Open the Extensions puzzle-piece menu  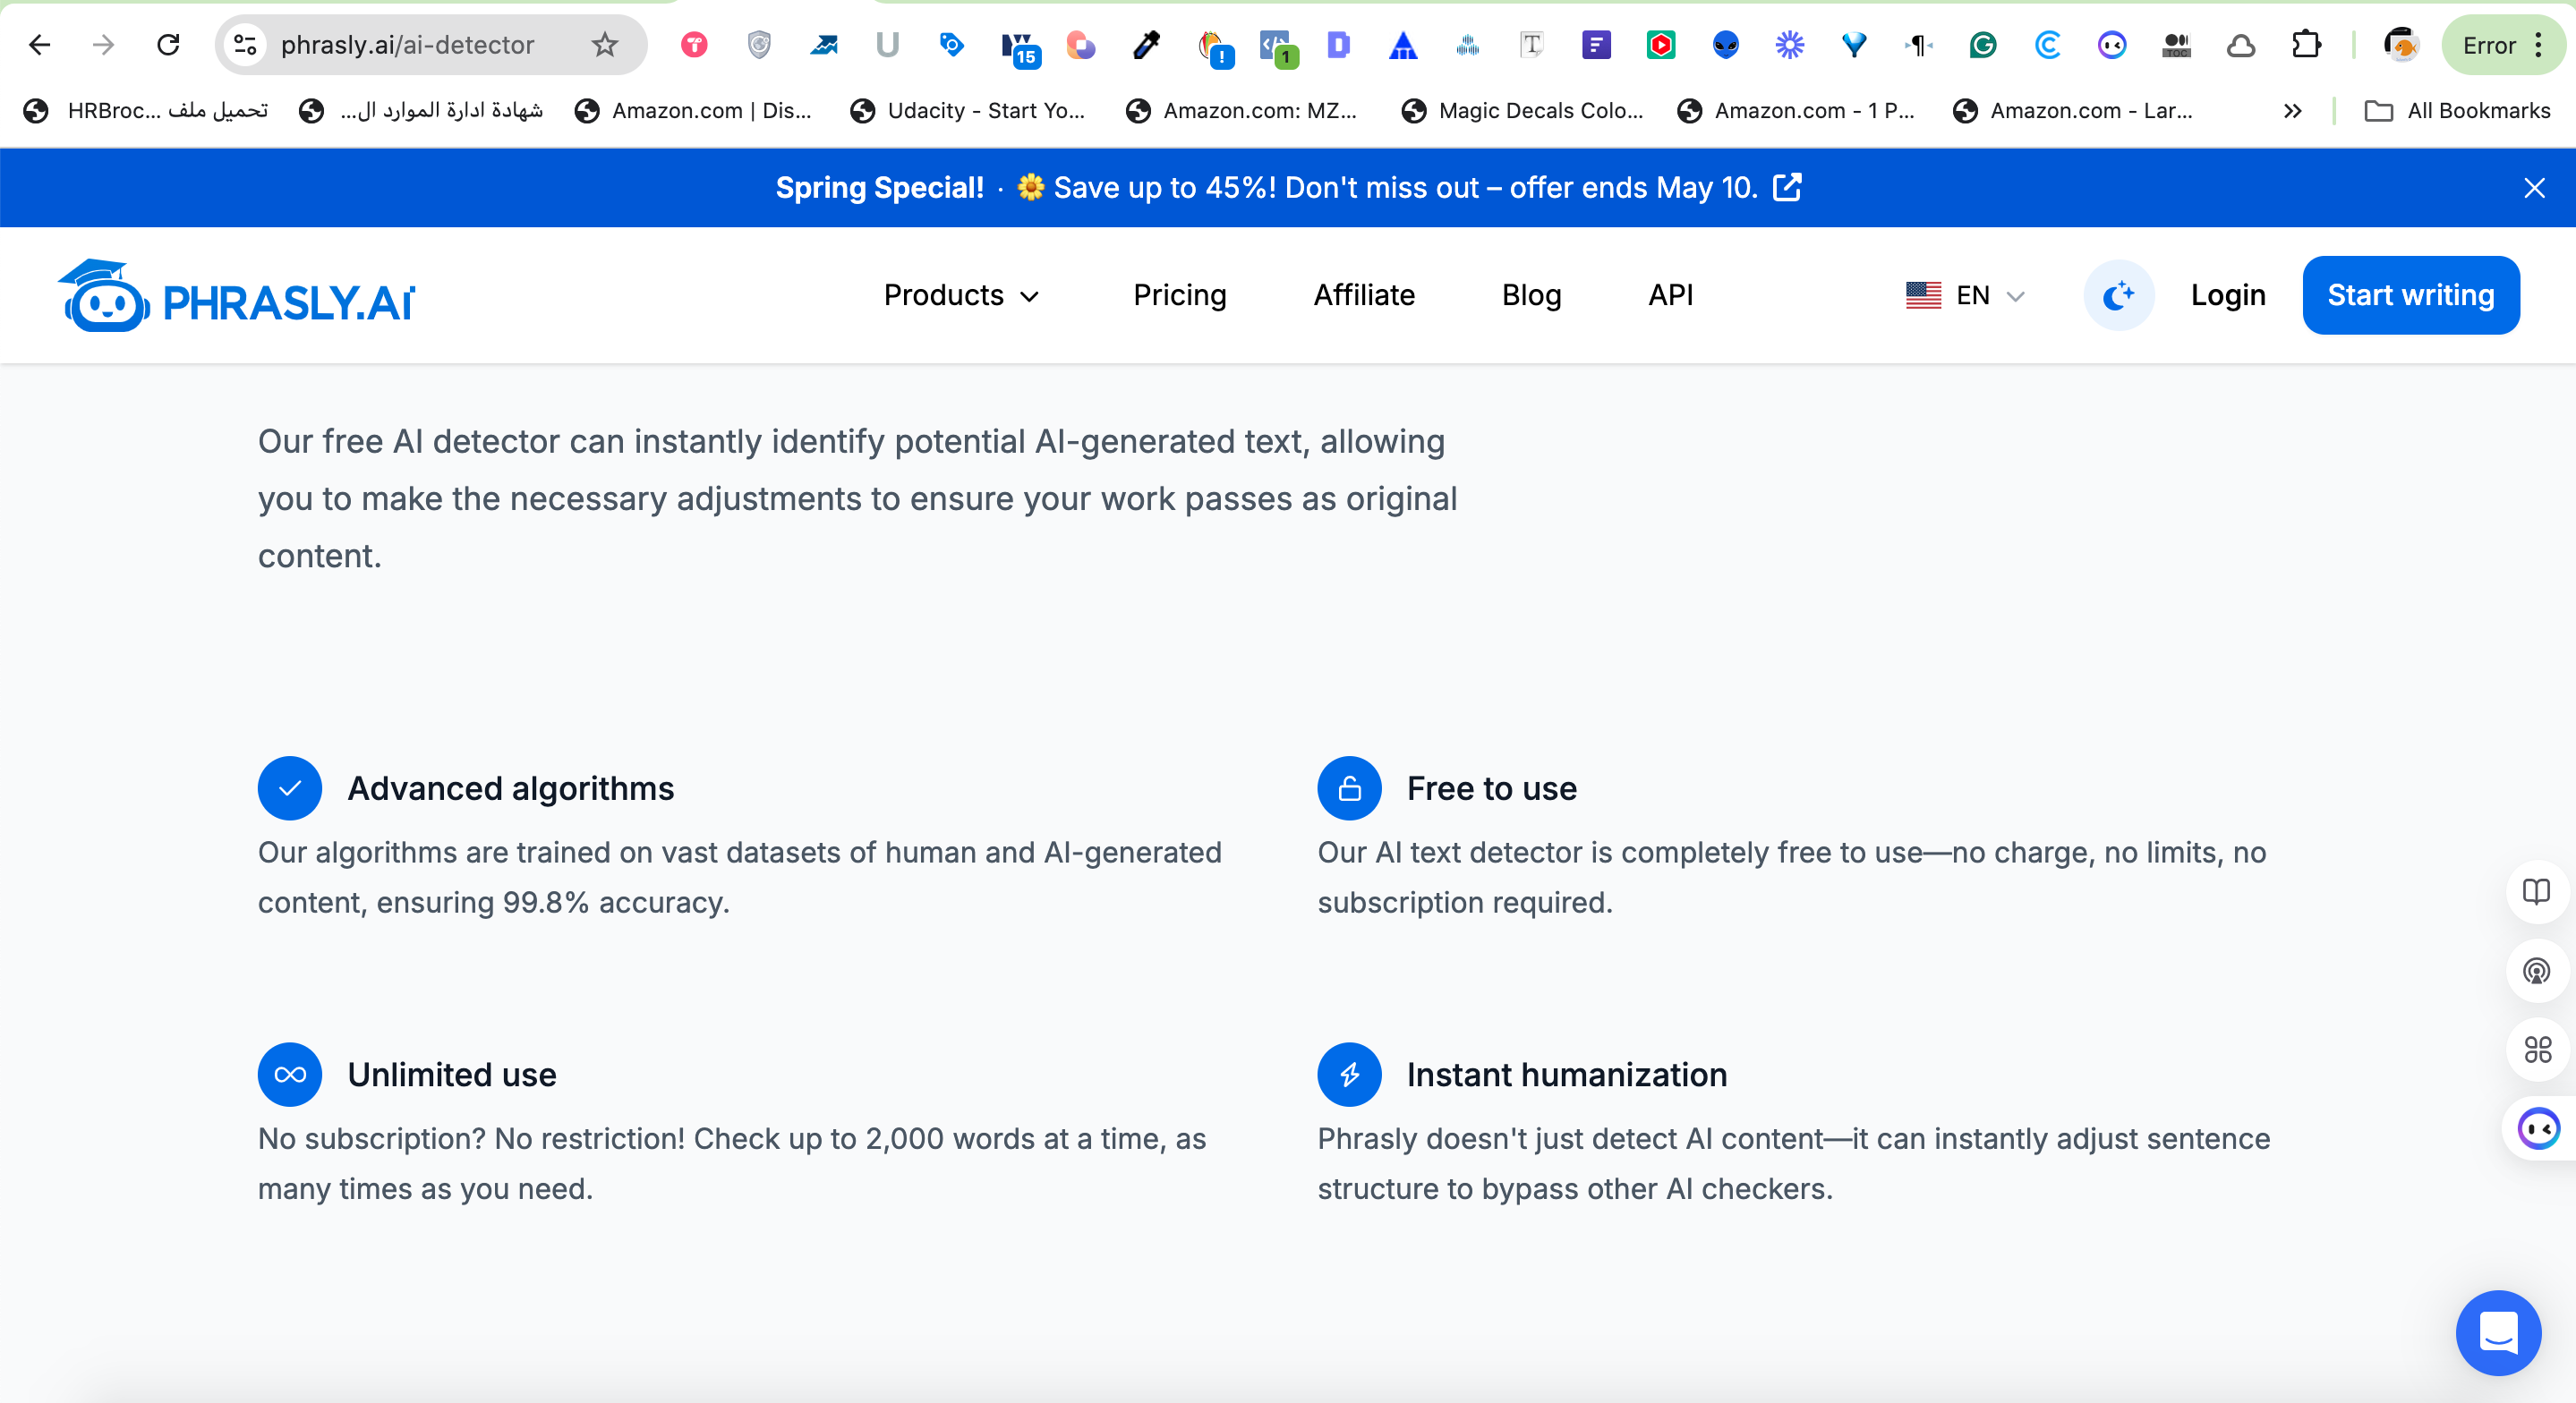pyautogui.click(x=2306, y=45)
